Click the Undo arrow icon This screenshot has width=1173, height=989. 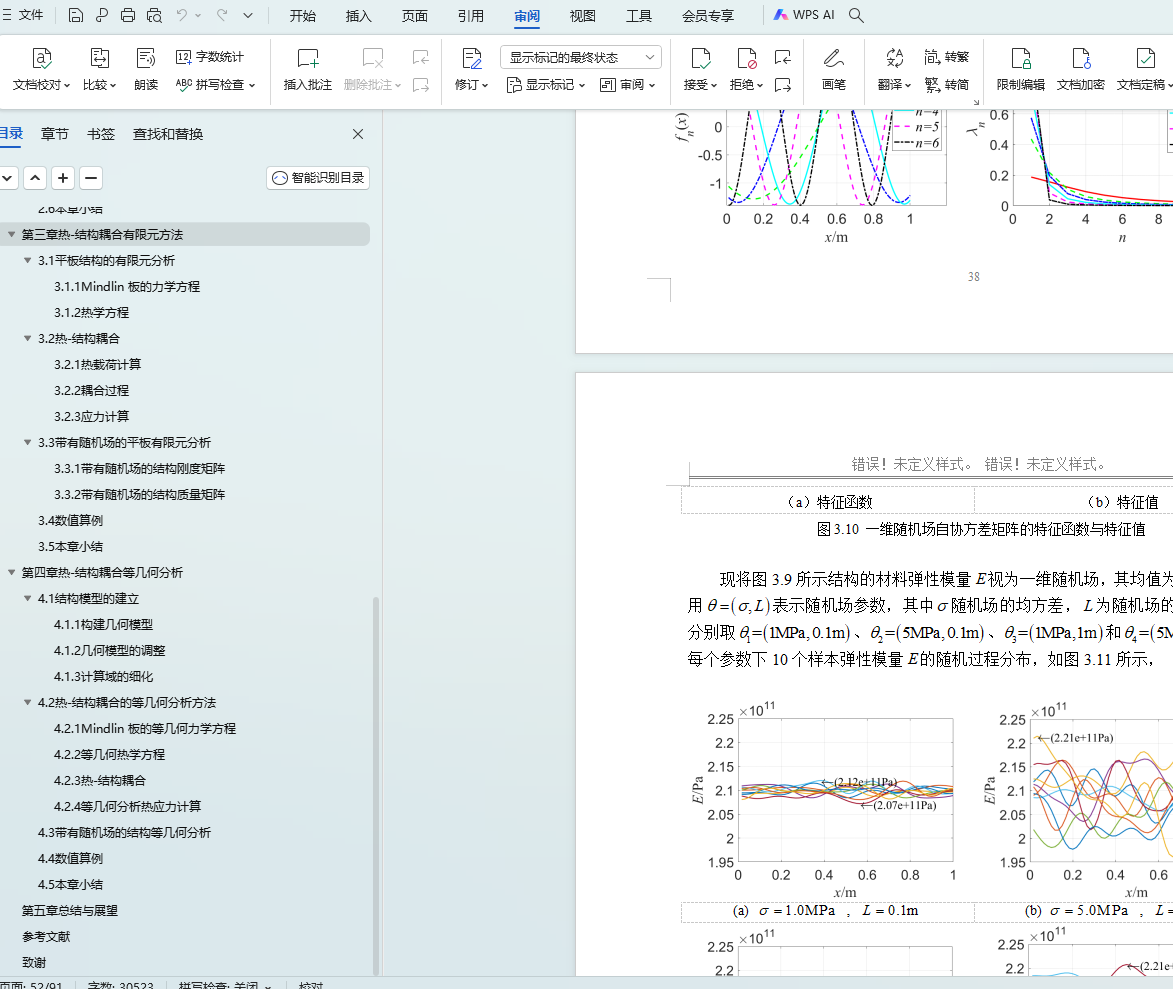point(181,15)
